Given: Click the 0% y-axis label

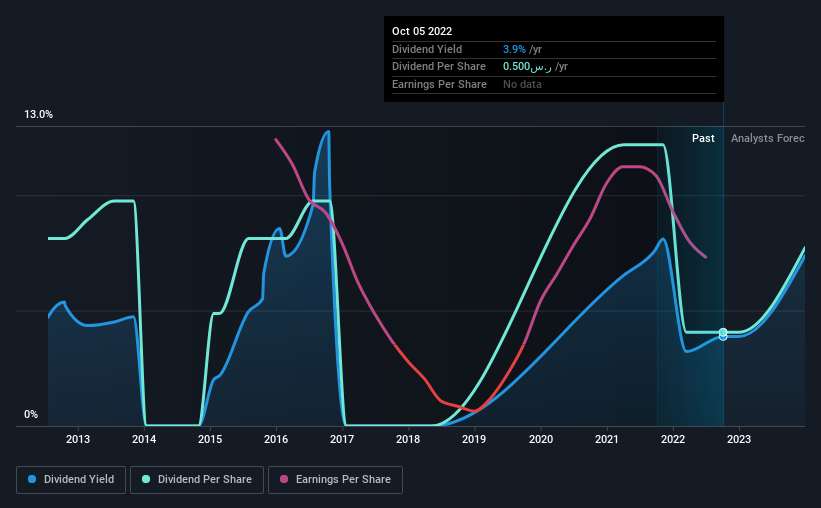Looking at the screenshot, I should point(31,414).
